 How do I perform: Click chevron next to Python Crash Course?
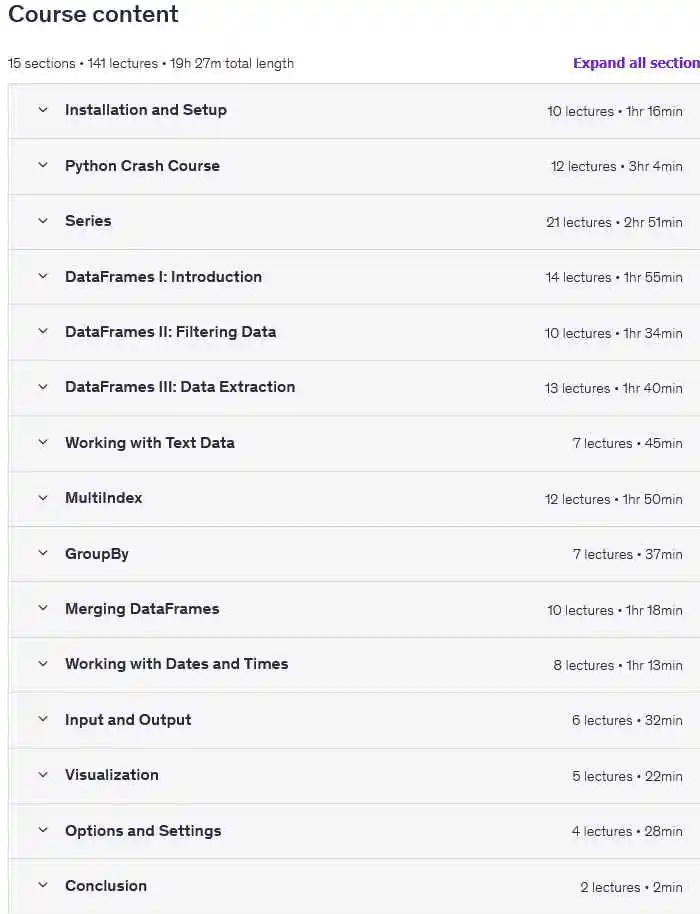click(43, 166)
